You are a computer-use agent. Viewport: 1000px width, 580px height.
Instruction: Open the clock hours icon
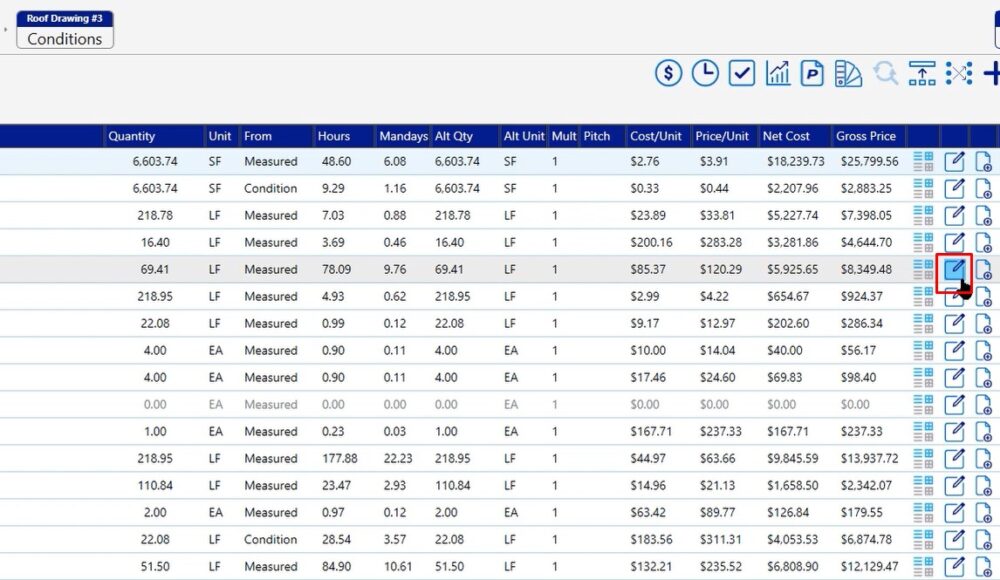pos(705,73)
